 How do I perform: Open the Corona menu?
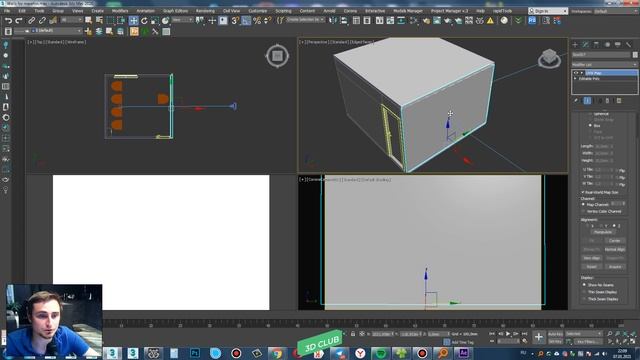350,11
